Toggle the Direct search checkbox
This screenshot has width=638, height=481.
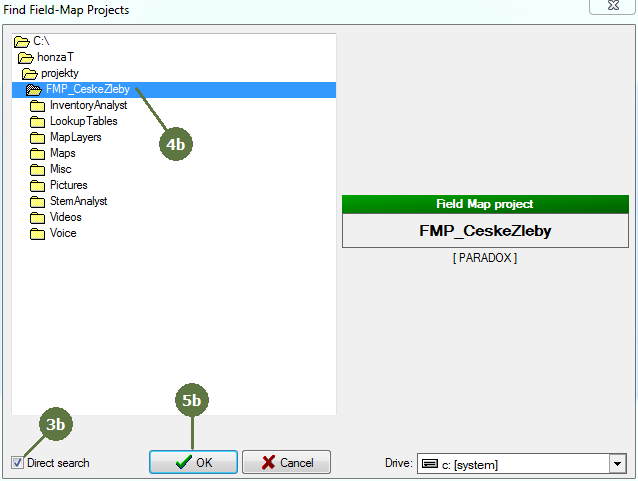pyautogui.click(x=18, y=463)
